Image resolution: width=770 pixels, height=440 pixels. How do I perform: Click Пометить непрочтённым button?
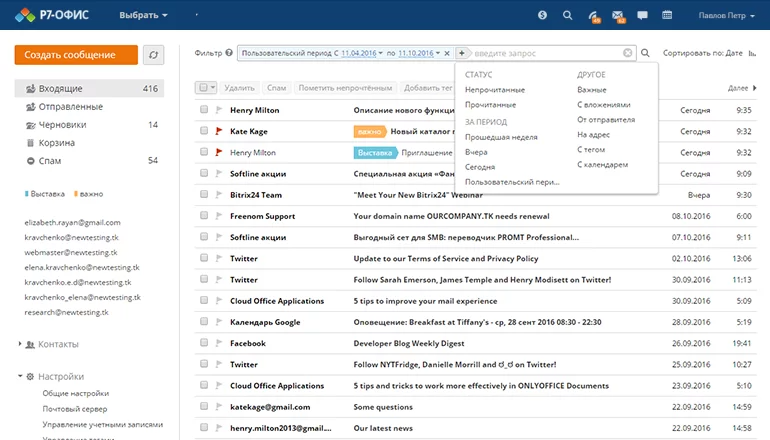345,88
